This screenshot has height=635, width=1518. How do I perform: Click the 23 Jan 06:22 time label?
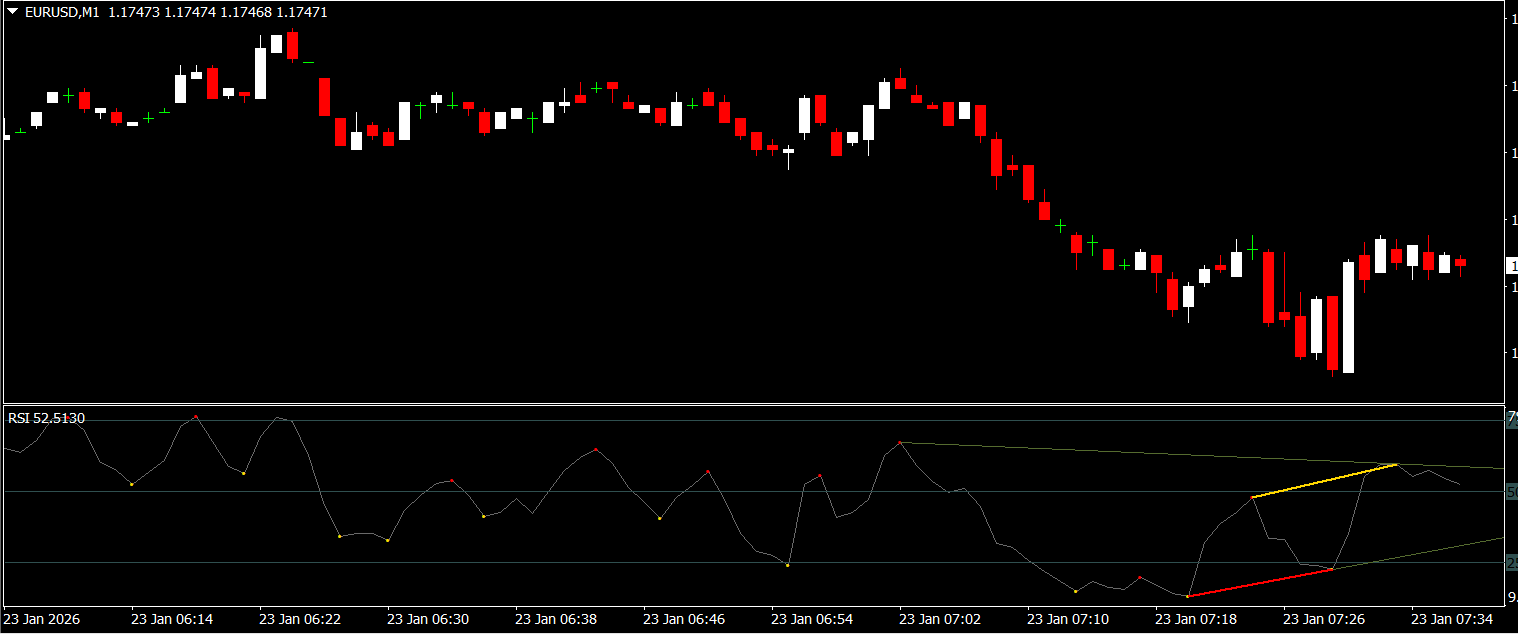(300, 620)
